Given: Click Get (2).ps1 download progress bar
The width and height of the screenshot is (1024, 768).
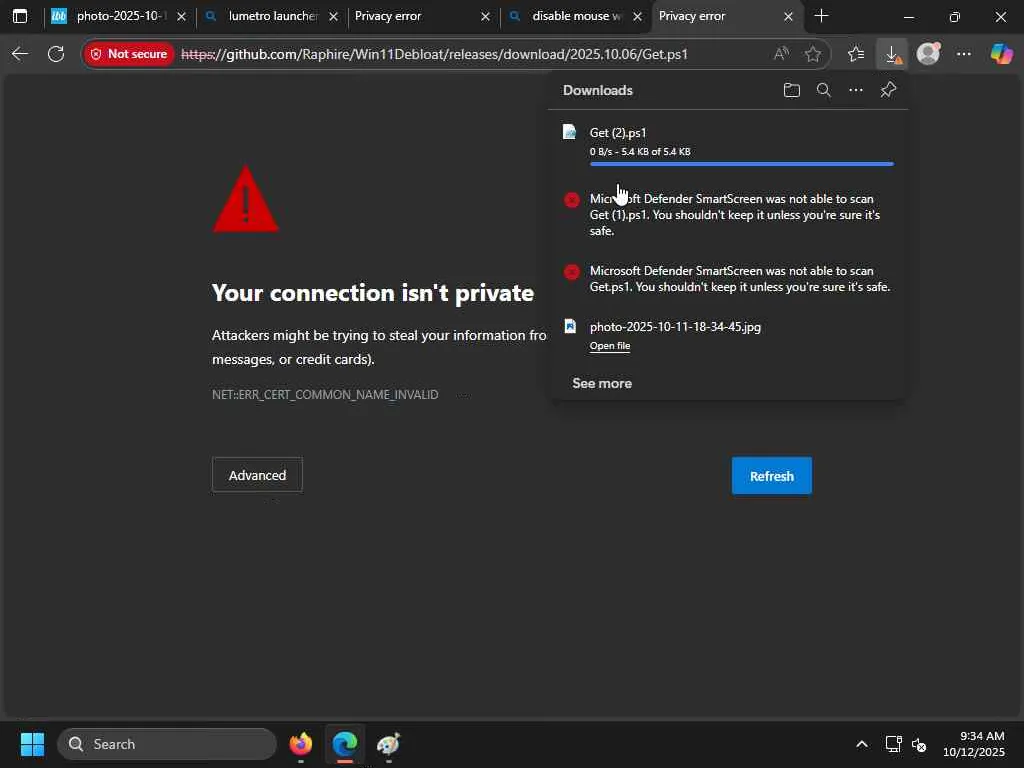Looking at the screenshot, I should click(741, 164).
